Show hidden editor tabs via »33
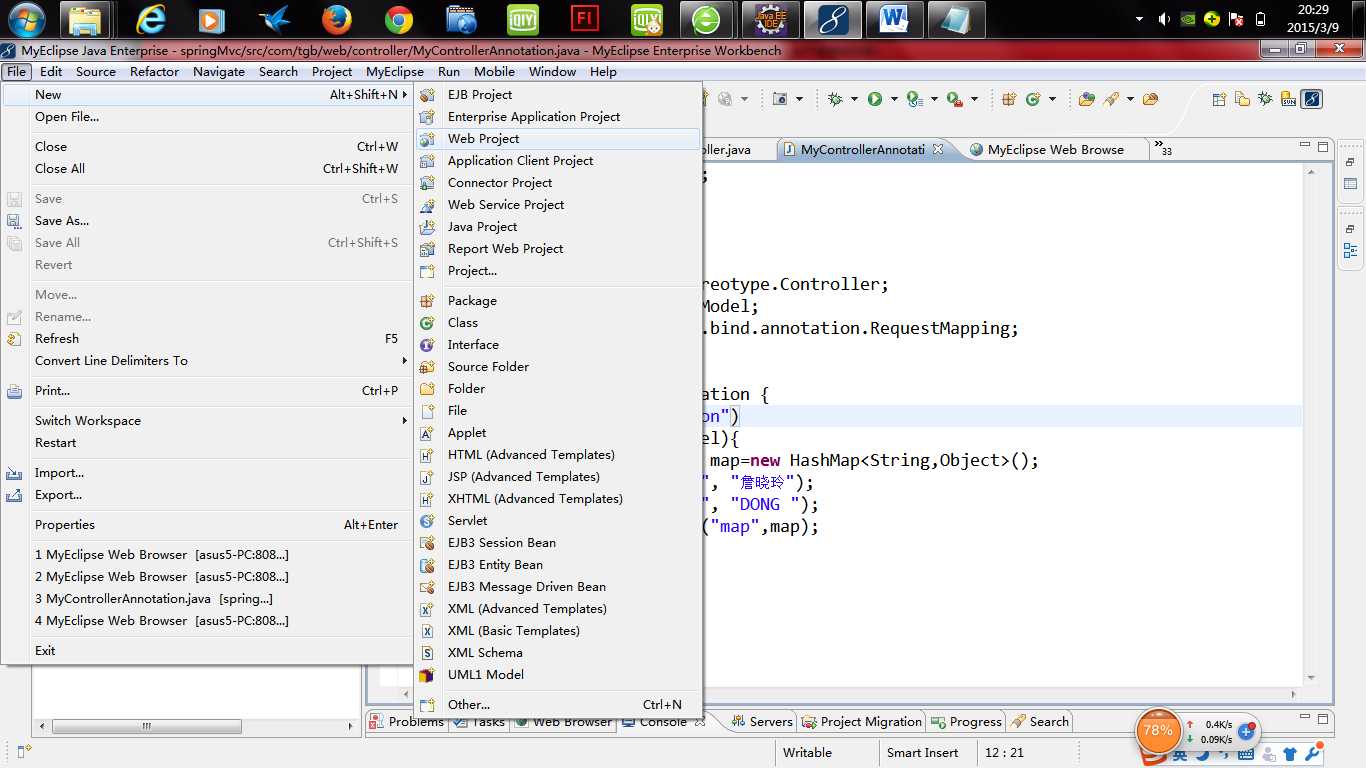The image size is (1366, 768). point(1163,148)
